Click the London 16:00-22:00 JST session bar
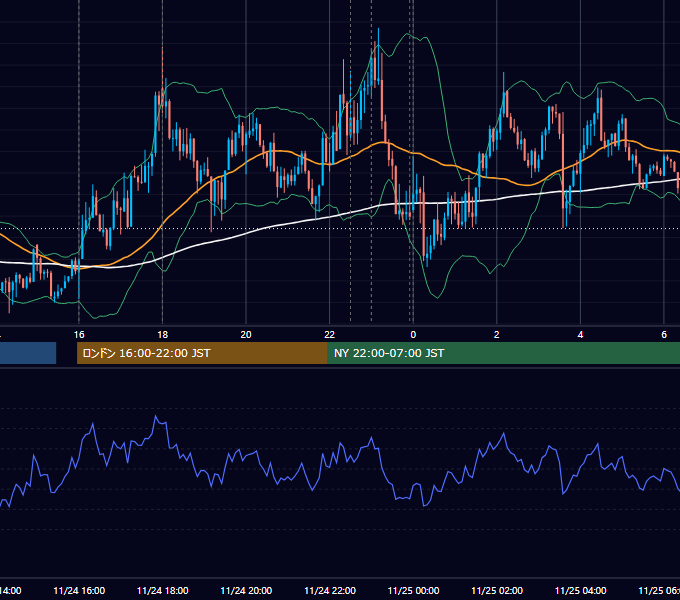This screenshot has height=600, width=680. coord(202,353)
